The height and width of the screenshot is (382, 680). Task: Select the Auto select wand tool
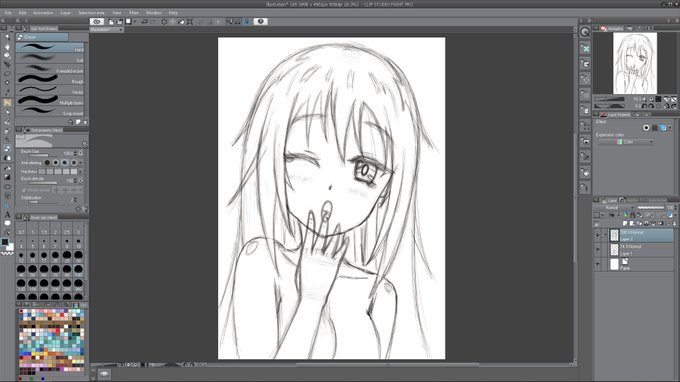click(x=7, y=83)
